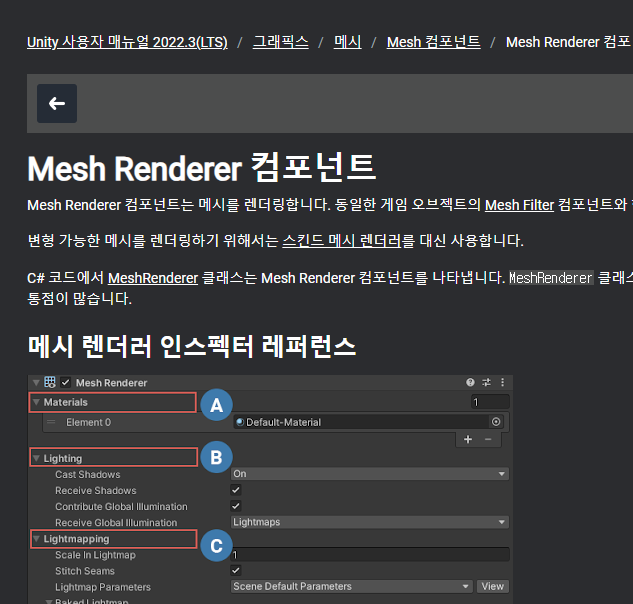Click the Lighting section label

click(63, 459)
